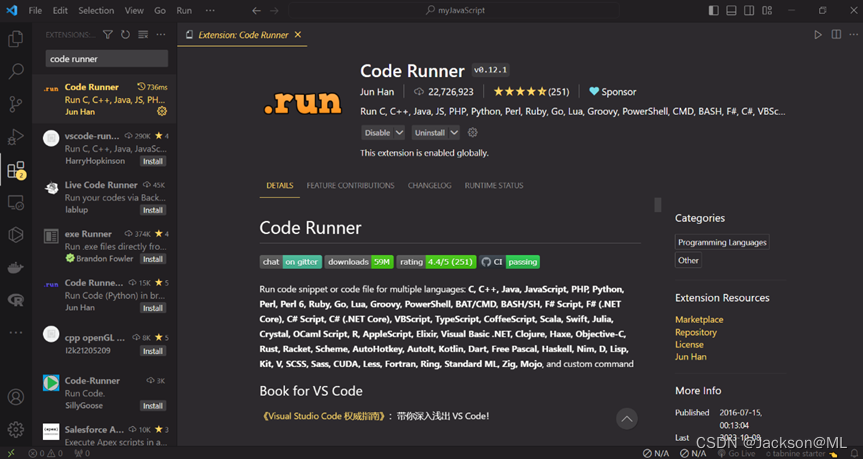Split the editor to the right

pyautogui.click(x=836, y=35)
